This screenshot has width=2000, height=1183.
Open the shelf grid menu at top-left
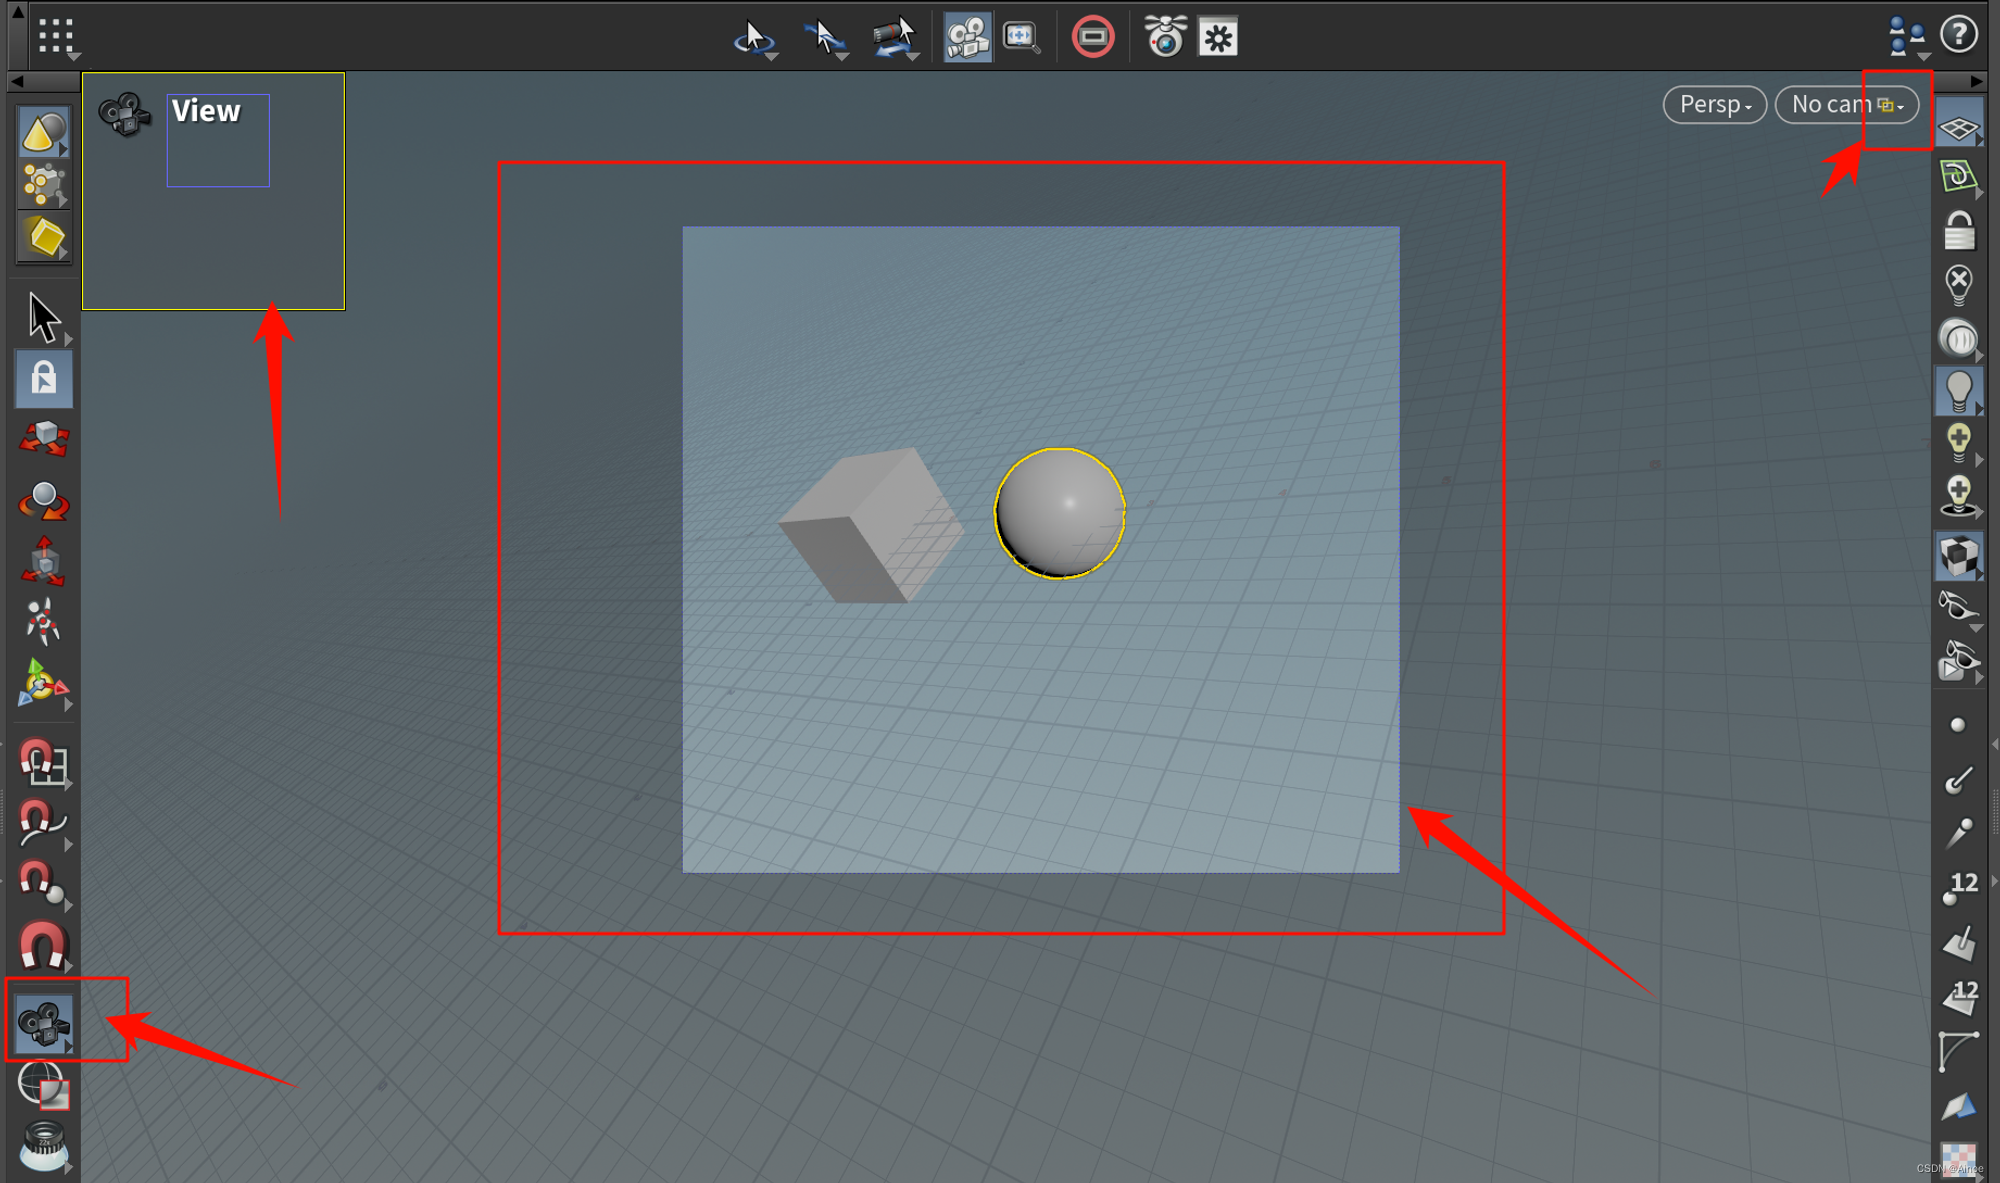click(x=57, y=37)
